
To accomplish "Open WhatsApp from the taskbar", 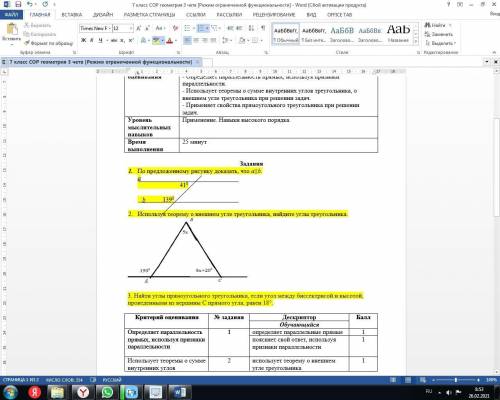I will [x=107, y=392].
